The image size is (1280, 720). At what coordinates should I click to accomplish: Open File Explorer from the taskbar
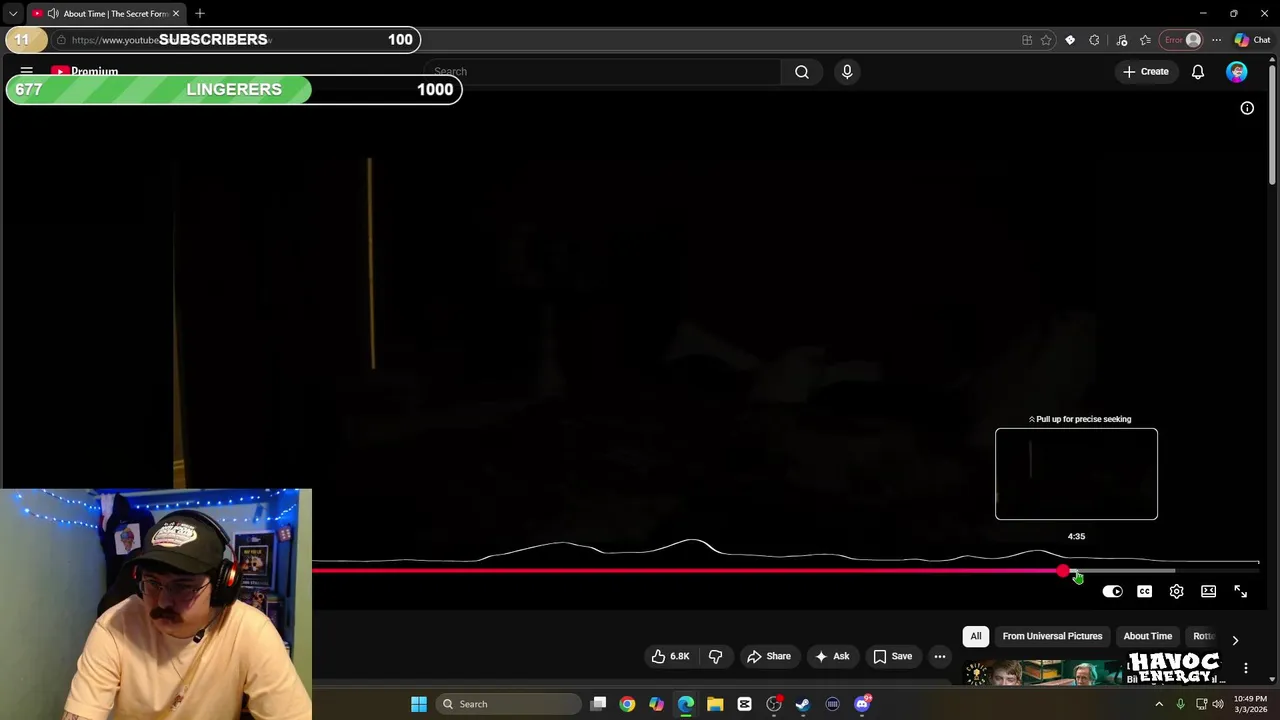715,704
